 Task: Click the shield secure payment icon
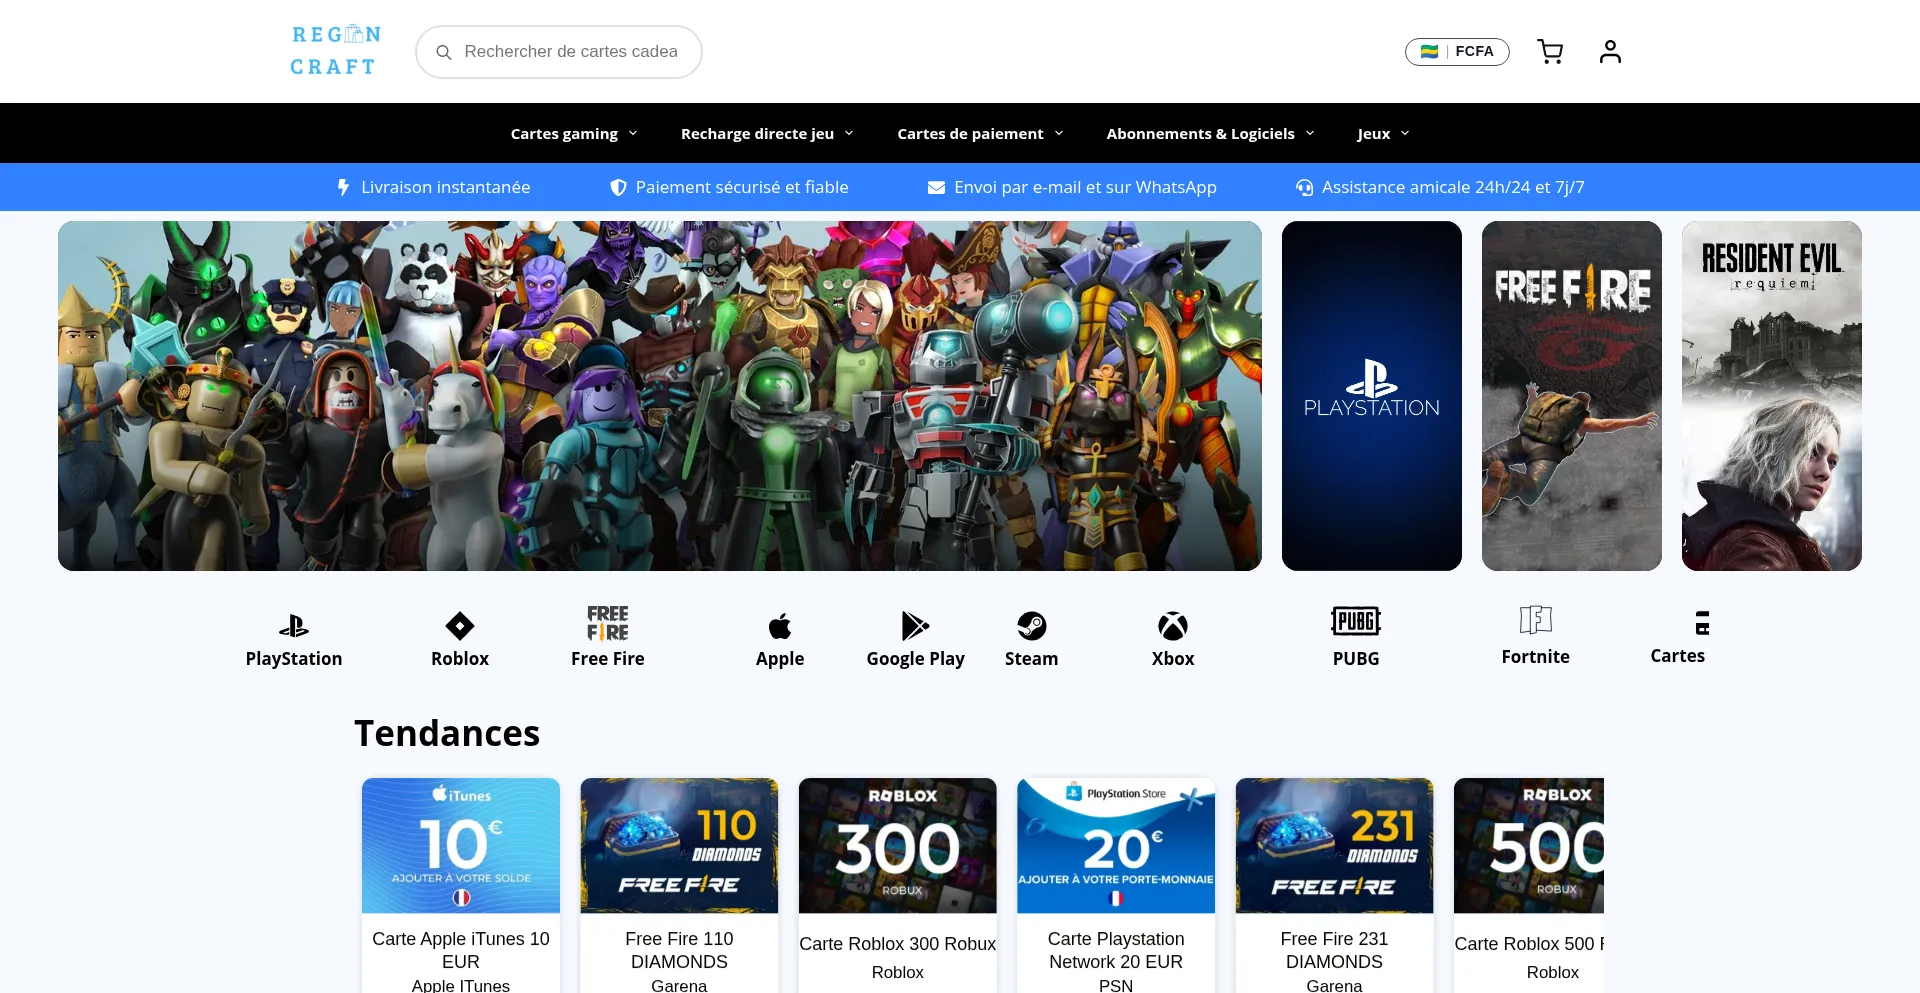(x=618, y=187)
